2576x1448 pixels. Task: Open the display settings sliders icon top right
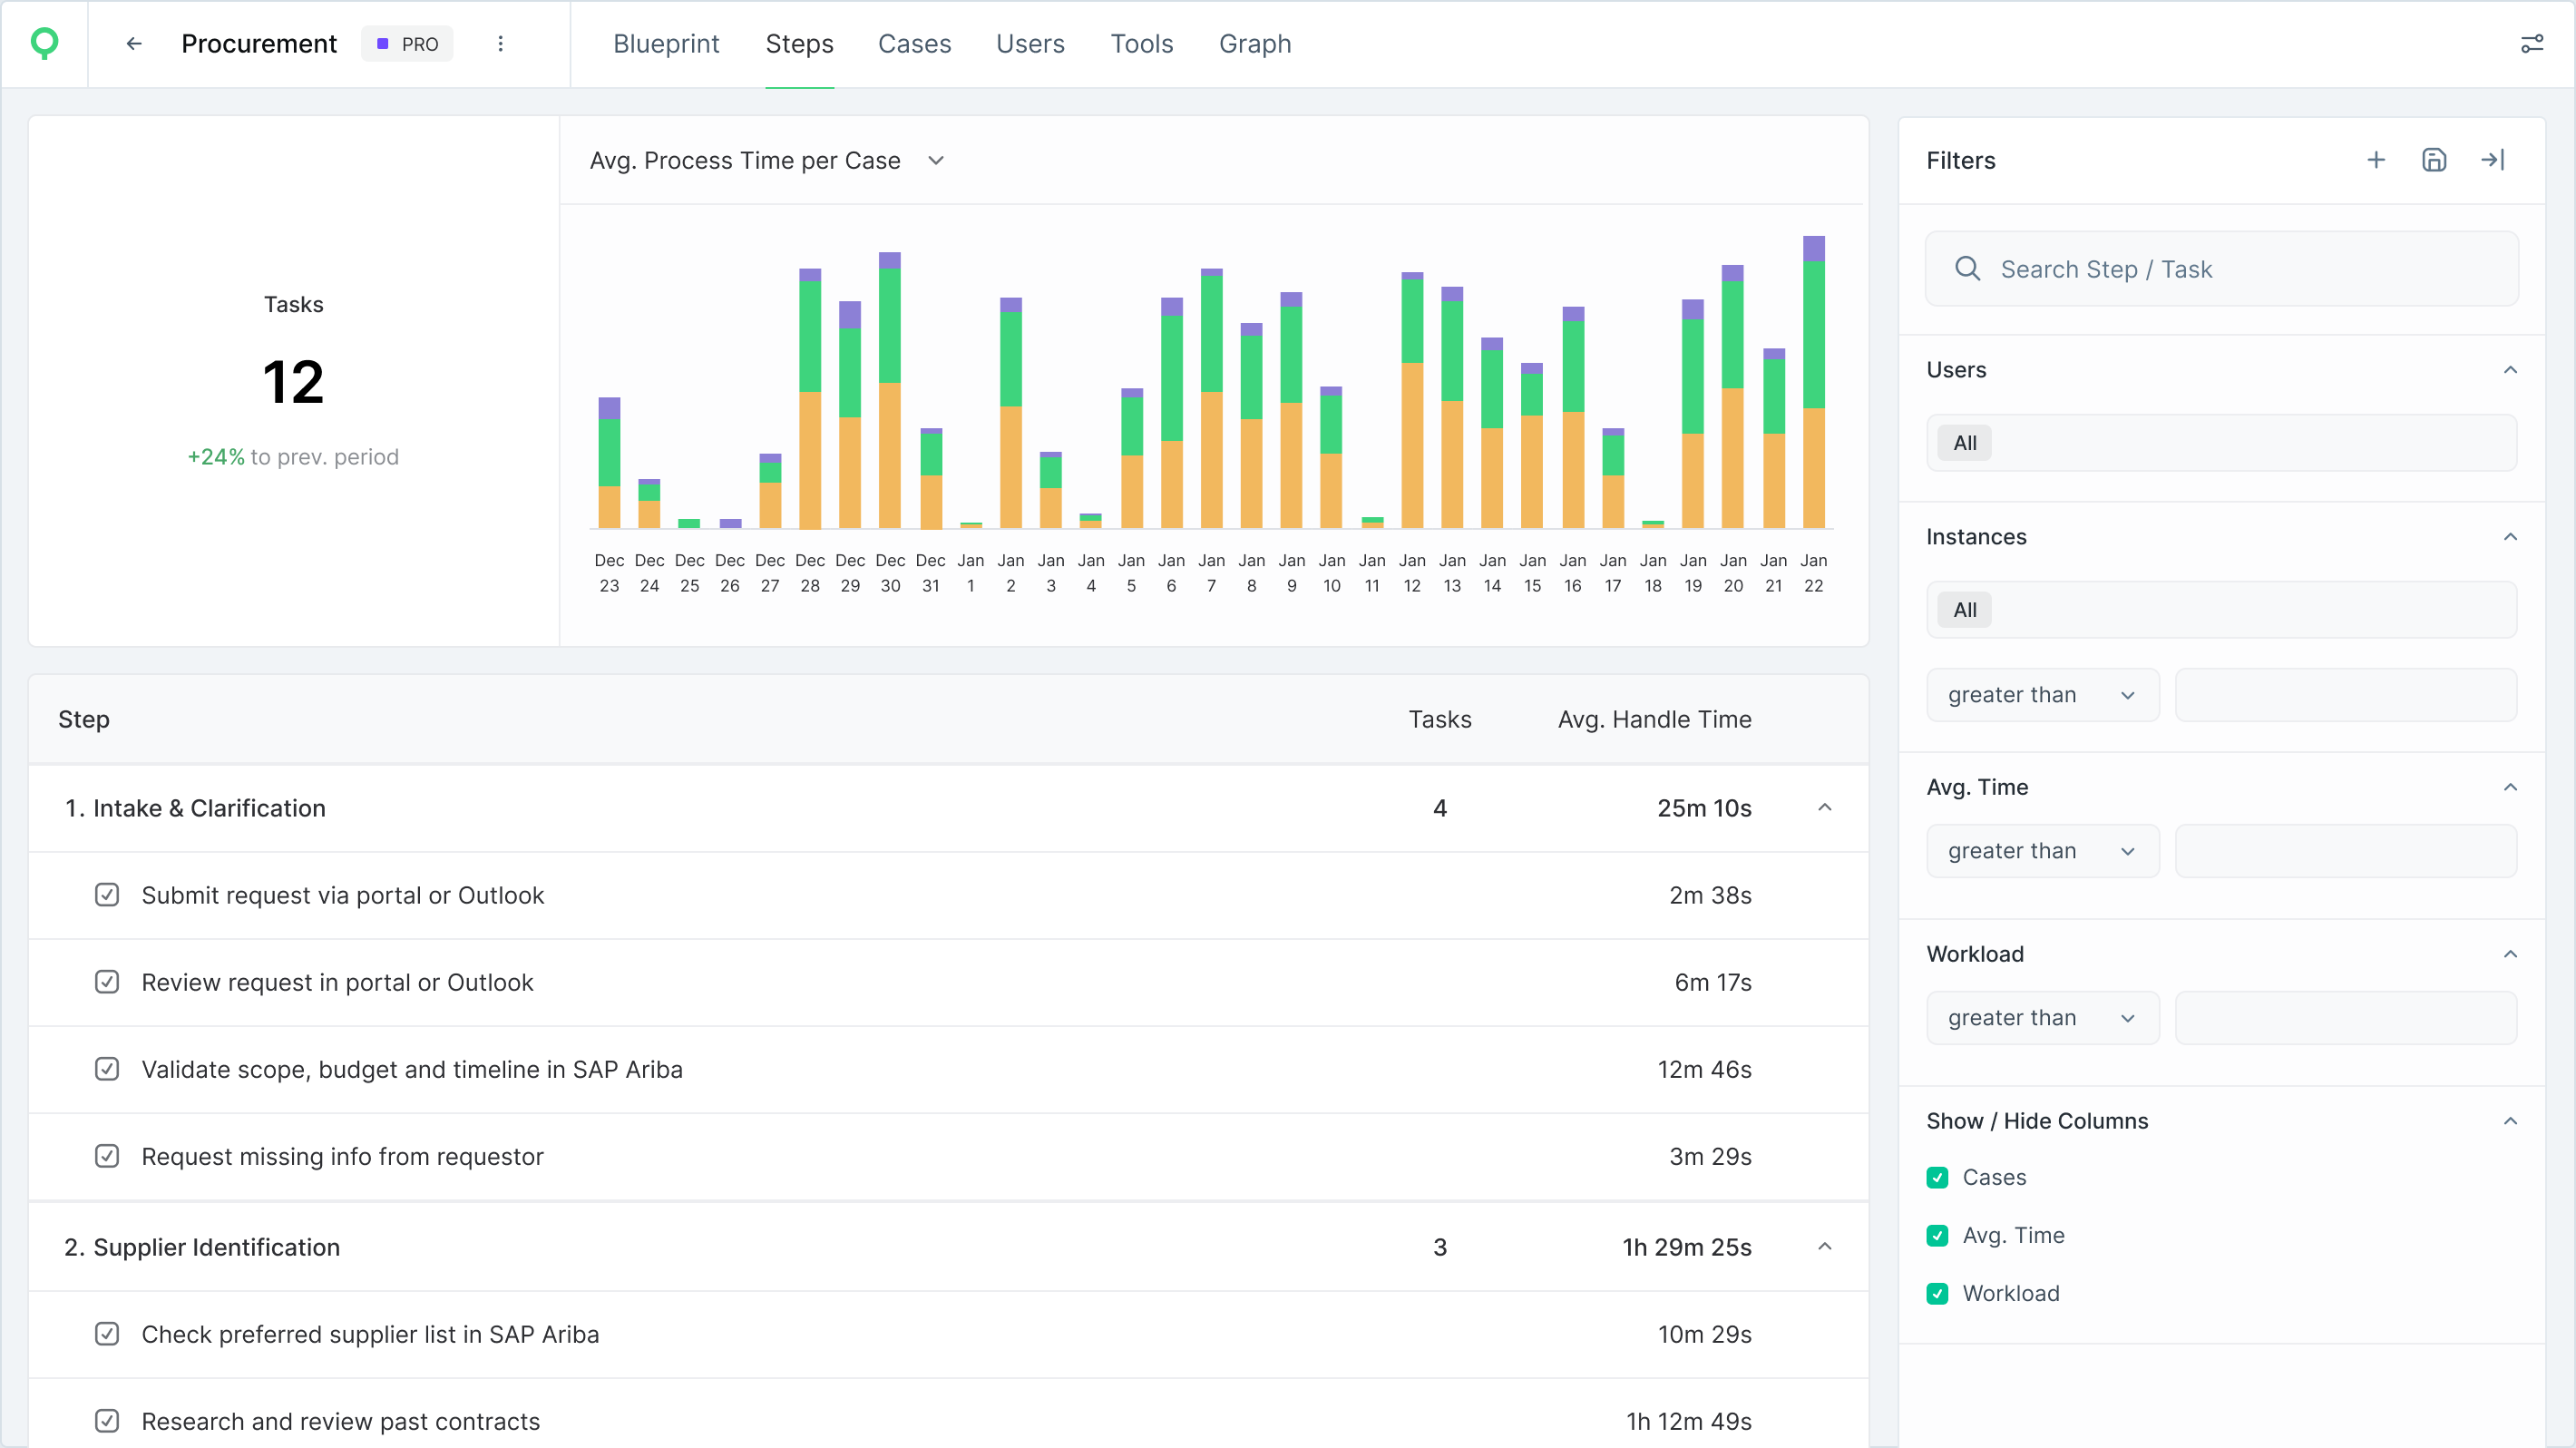[x=2532, y=44]
